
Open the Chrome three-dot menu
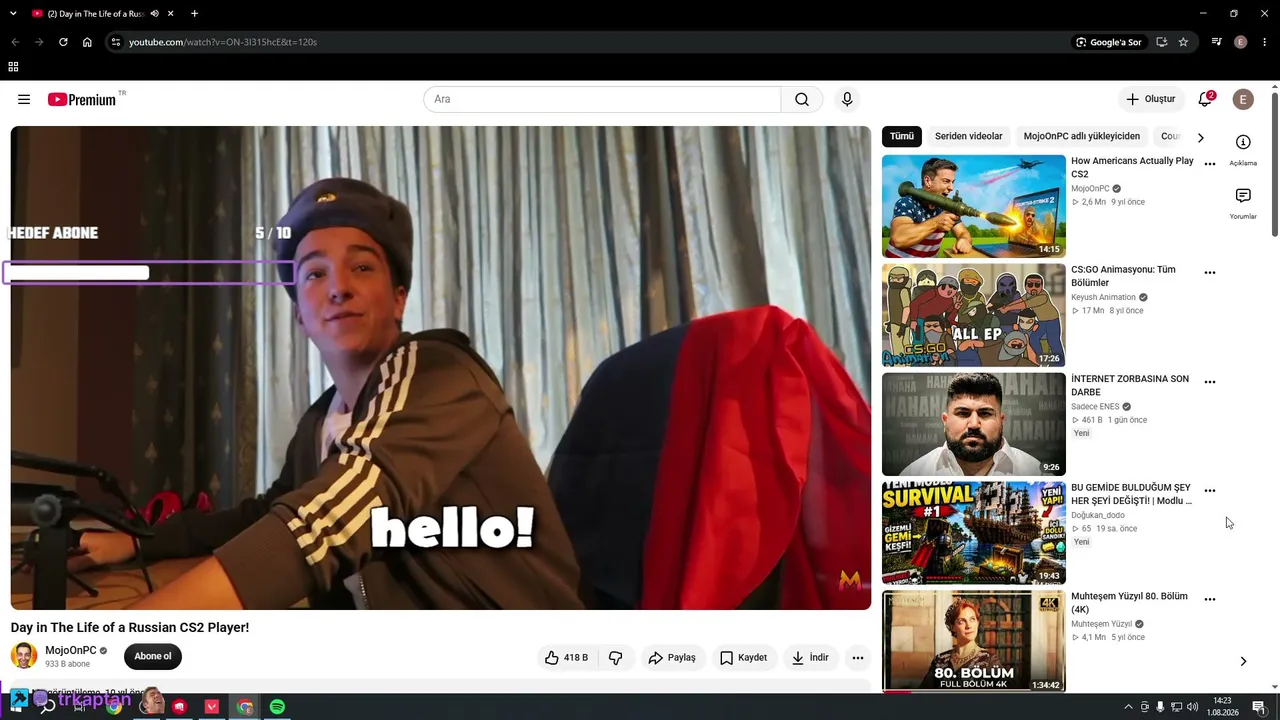1265,42
